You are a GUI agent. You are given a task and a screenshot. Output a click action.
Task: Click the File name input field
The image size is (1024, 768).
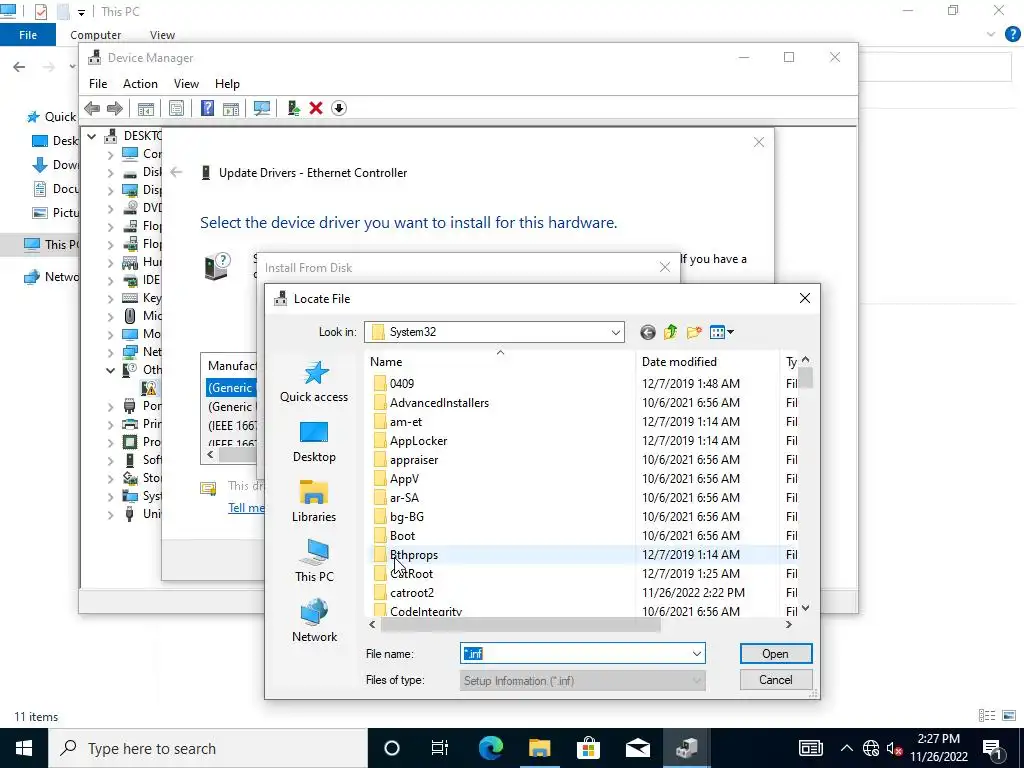tap(575, 654)
